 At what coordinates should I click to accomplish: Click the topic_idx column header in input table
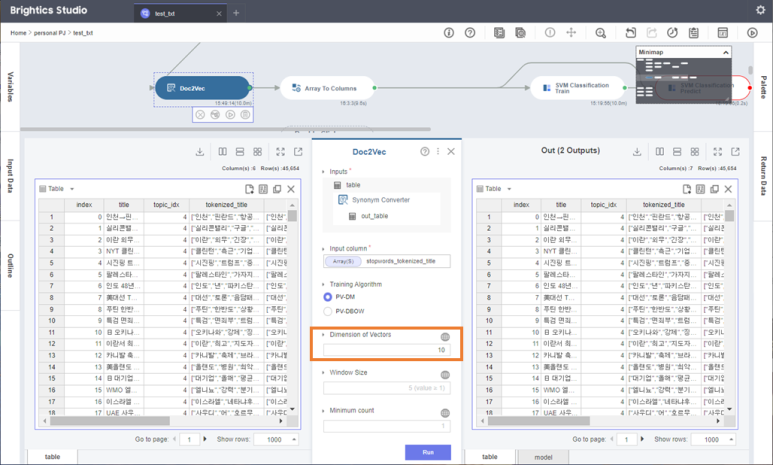(166, 205)
